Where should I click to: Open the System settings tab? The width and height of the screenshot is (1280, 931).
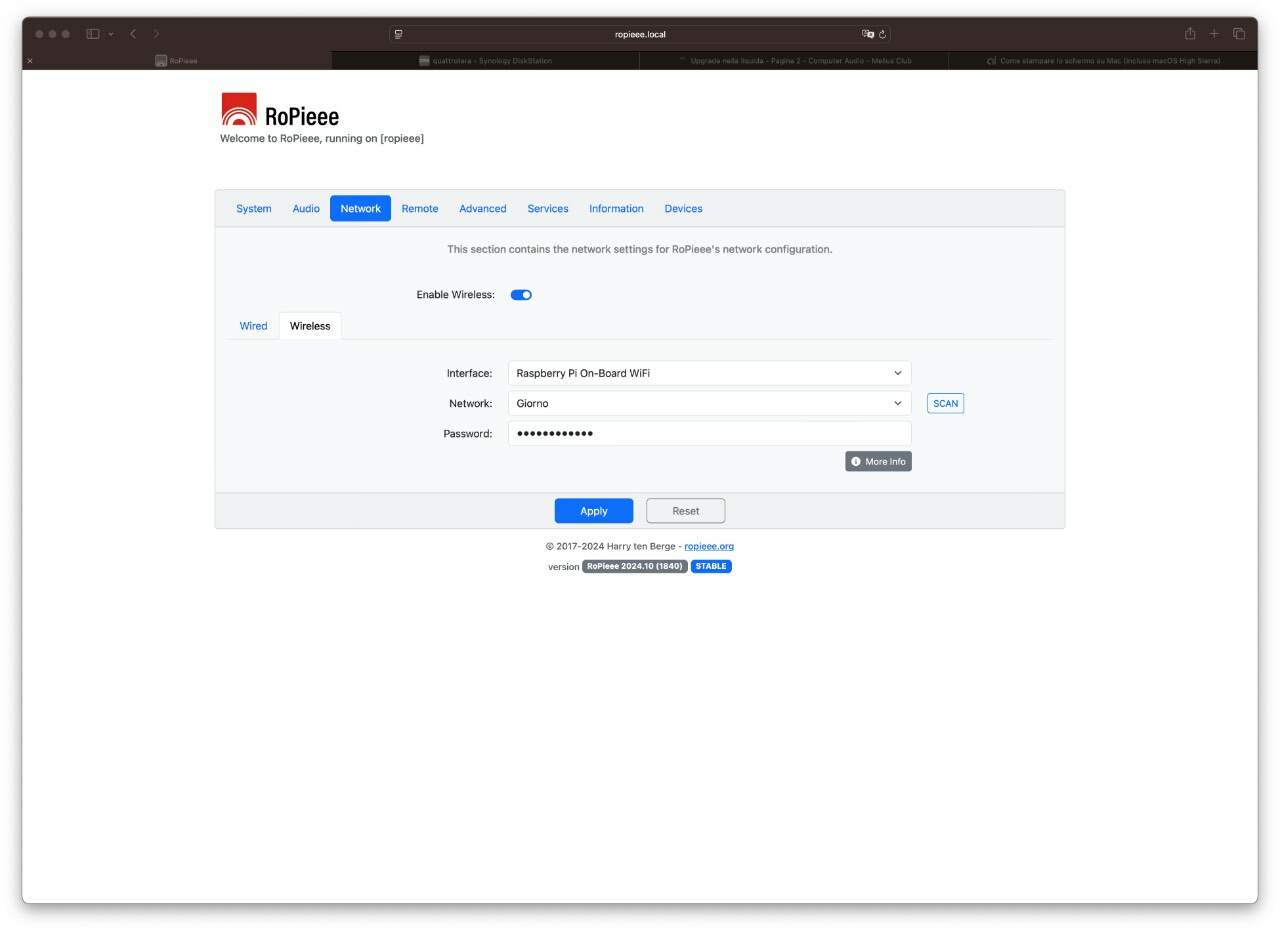tap(254, 209)
